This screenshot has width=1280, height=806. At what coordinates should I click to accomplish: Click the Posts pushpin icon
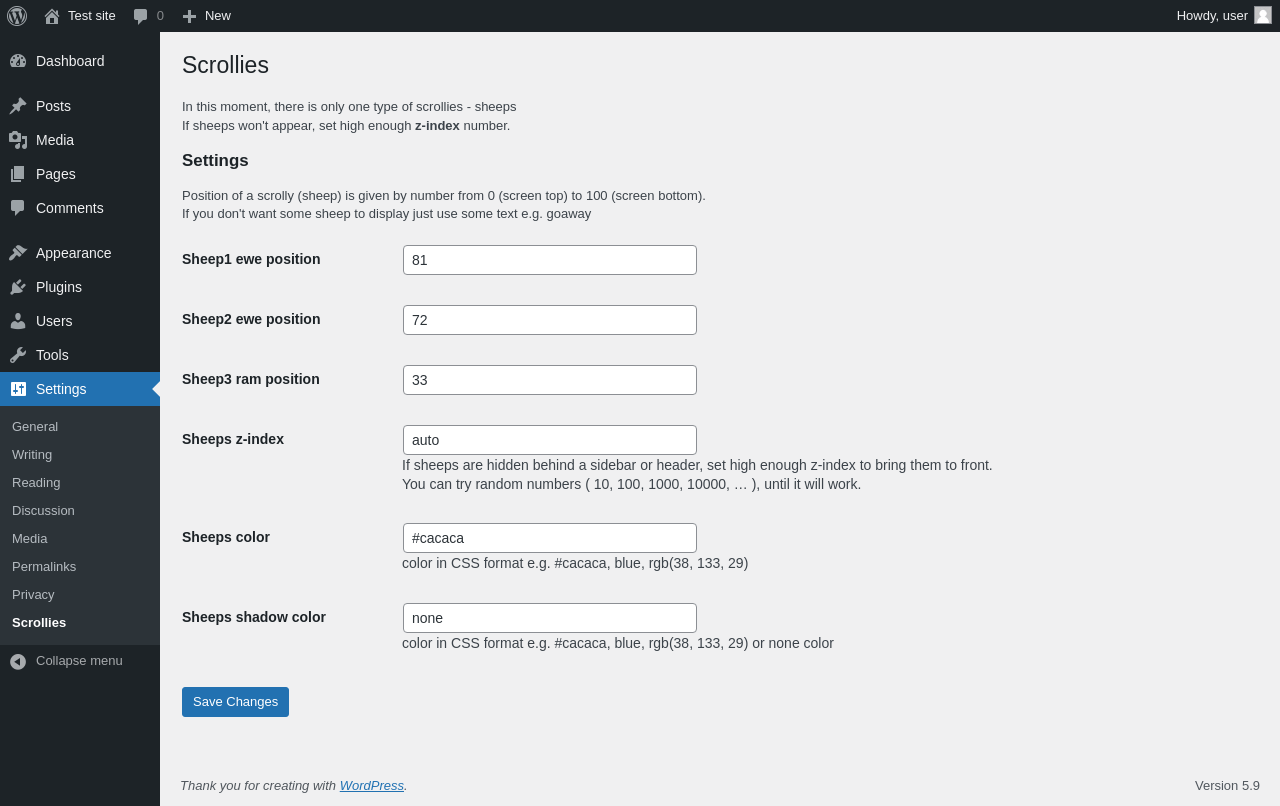[x=18, y=106]
